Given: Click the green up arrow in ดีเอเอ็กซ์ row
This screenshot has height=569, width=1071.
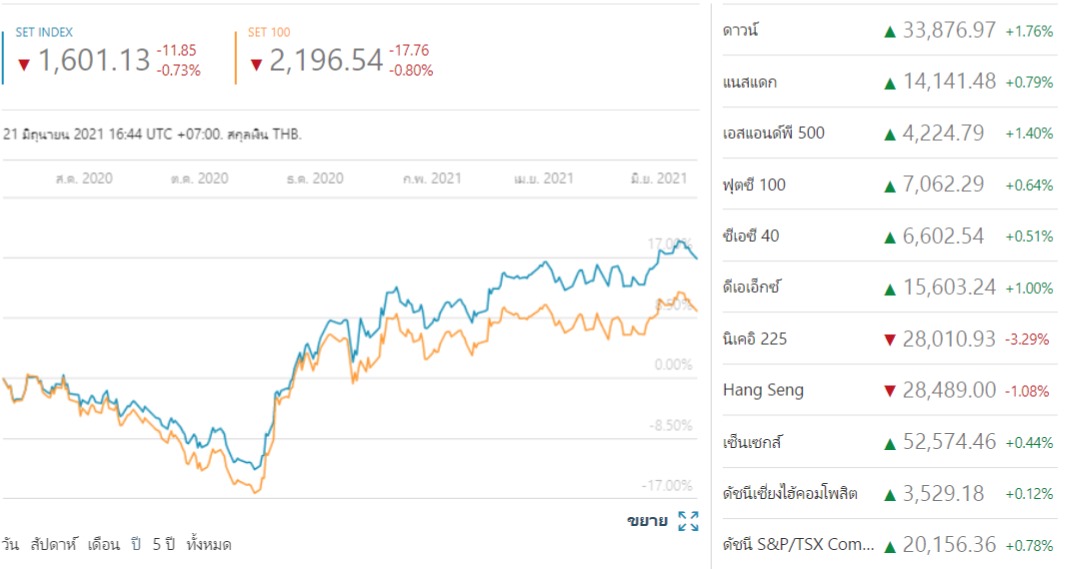Looking at the screenshot, I should coord(889,288).
